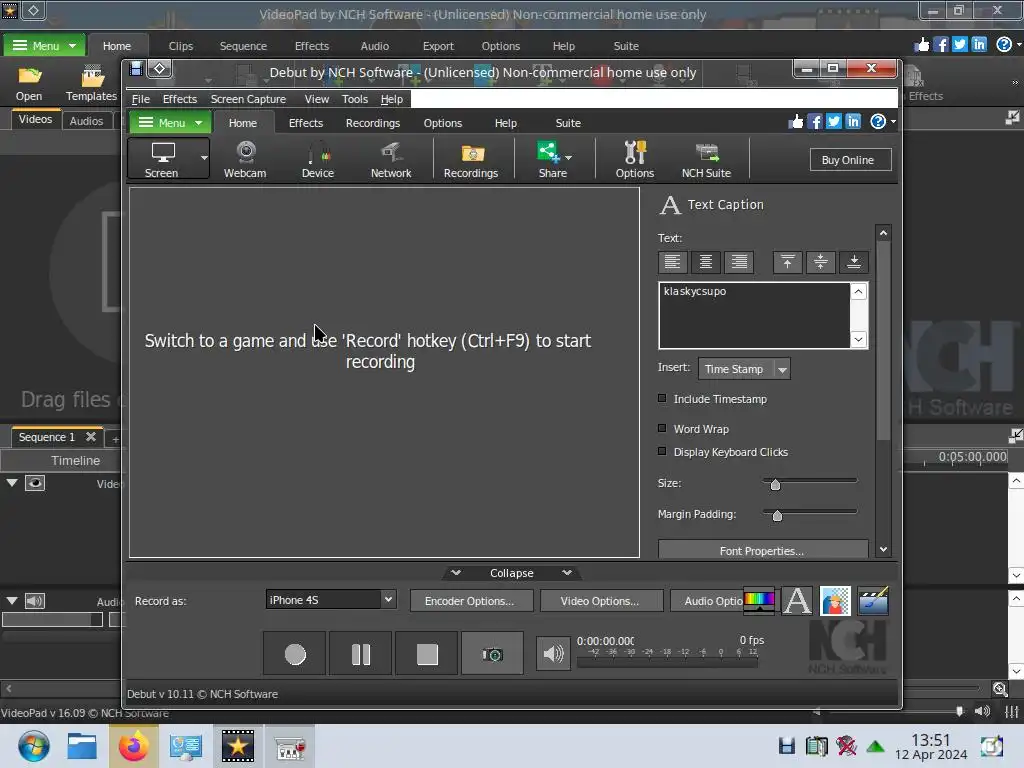Click caption text box containing klaskycsupo
1024x768 pixels.
(x=754, y=315)
